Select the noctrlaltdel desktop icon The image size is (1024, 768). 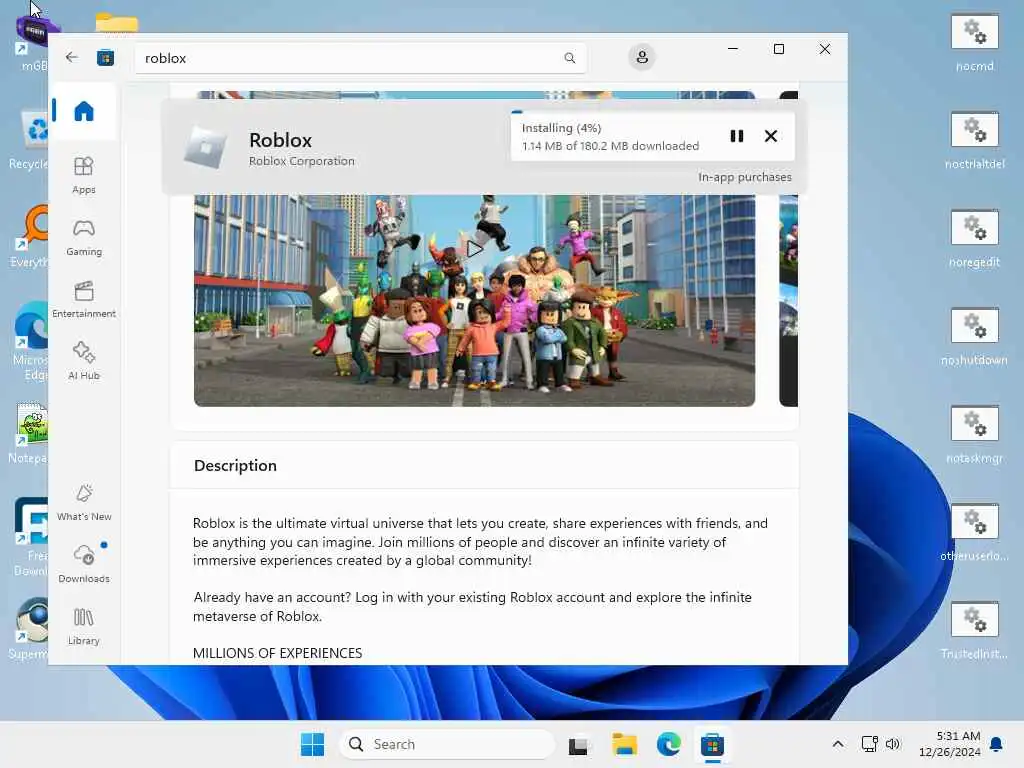click(x=974, y=140)
